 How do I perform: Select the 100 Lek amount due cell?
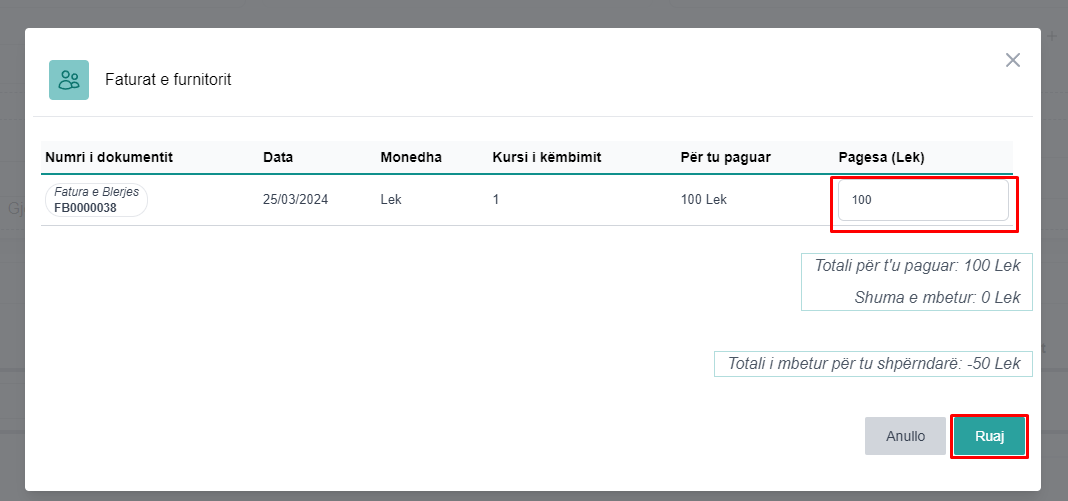(704, 200)
